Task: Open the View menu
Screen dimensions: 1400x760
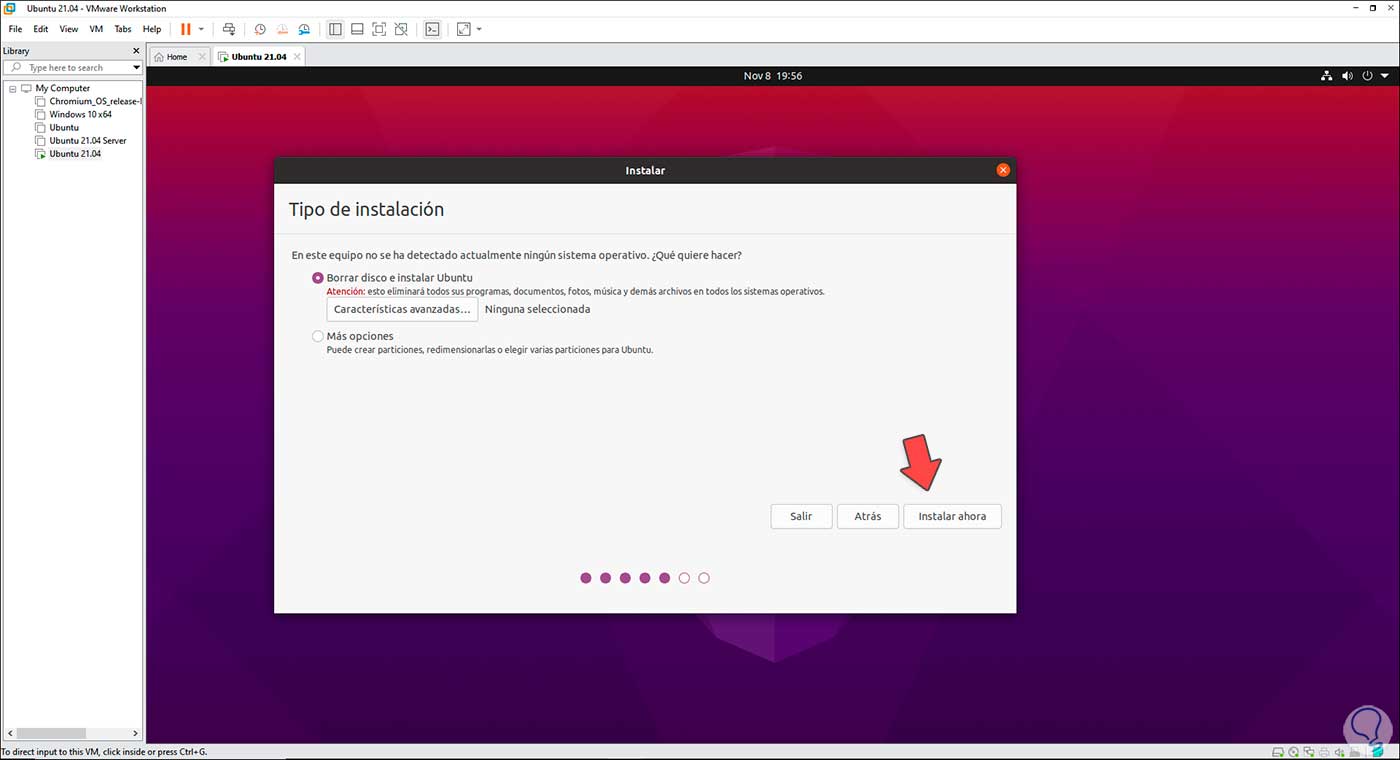Action: pos(68,29)
